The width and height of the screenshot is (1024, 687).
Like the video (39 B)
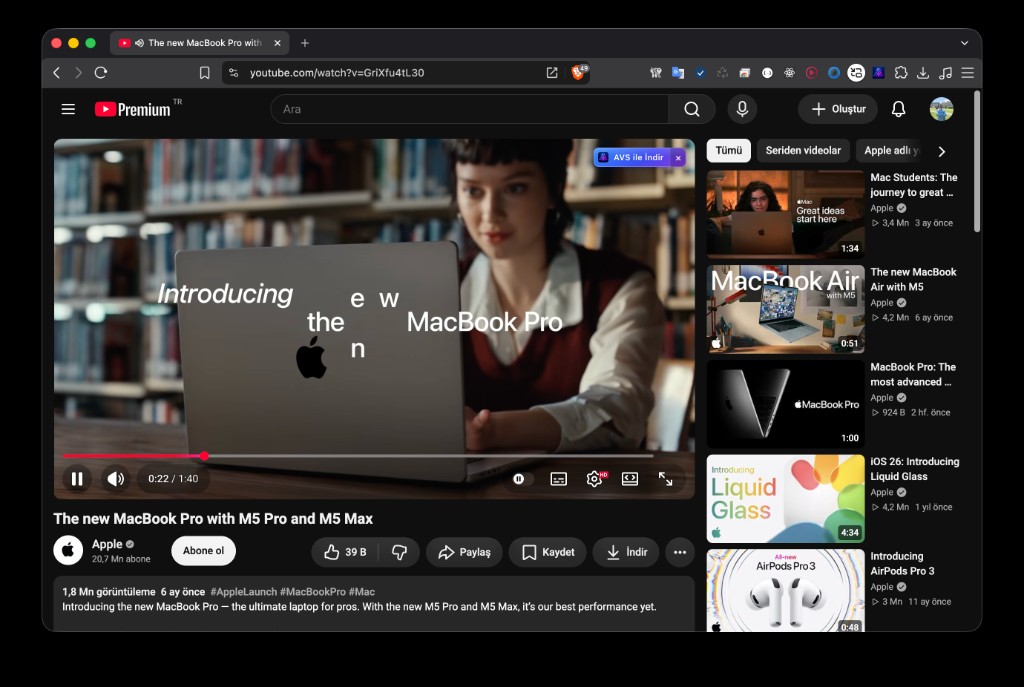[345, 552]
